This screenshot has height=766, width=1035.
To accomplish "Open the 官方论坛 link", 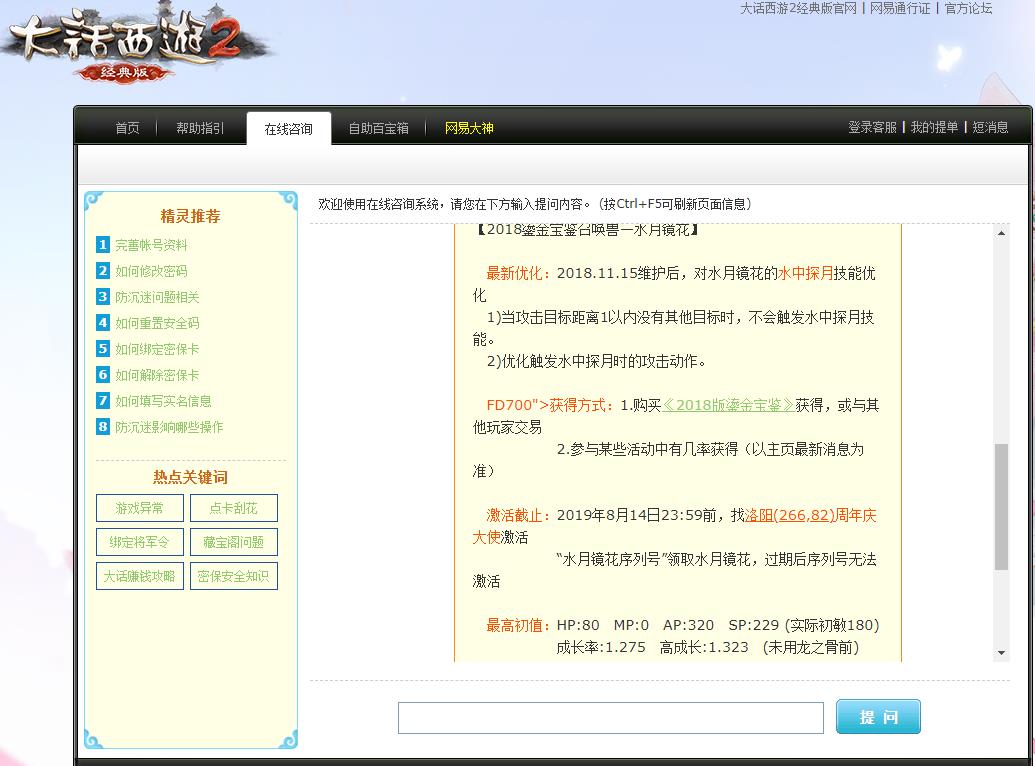I will point(968,8).
